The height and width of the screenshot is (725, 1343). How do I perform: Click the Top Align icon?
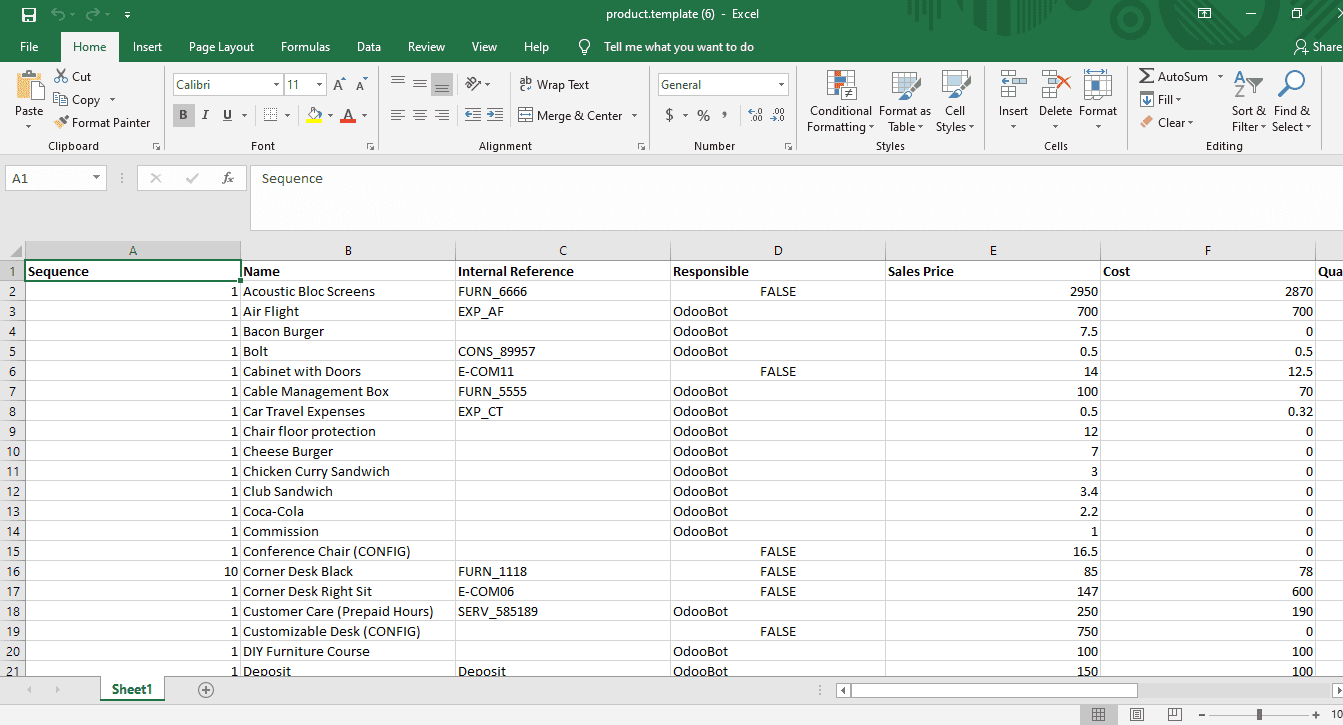[x=398, y=84]
